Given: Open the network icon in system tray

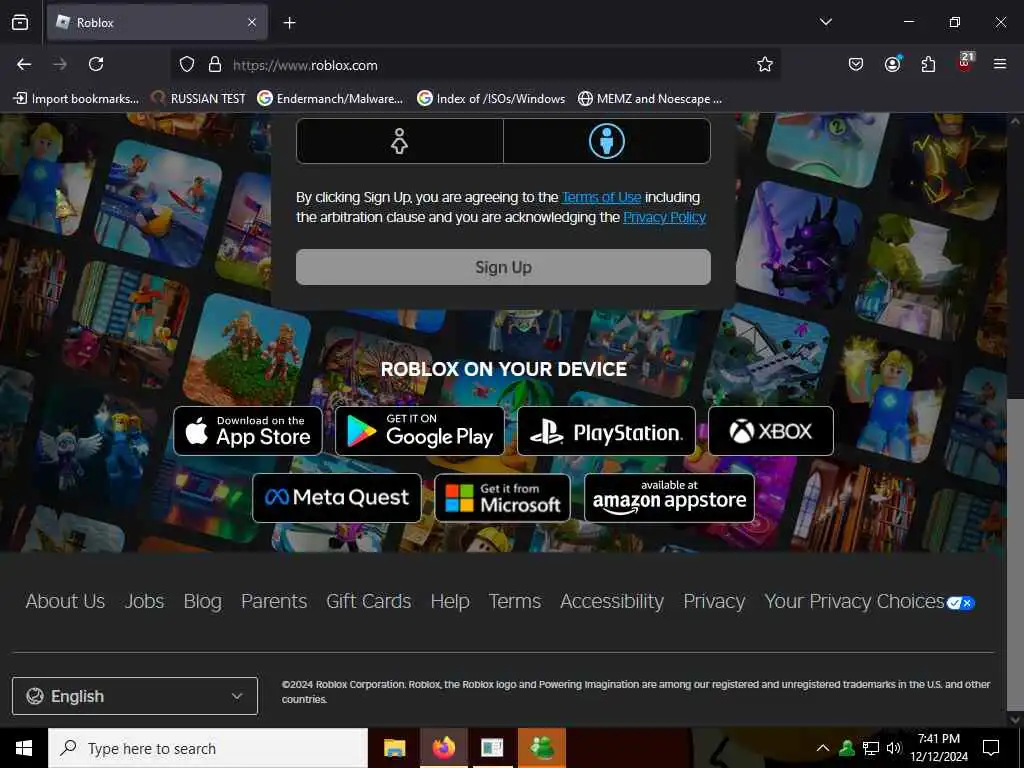Looking at the screenshot, I should point(871,748).
